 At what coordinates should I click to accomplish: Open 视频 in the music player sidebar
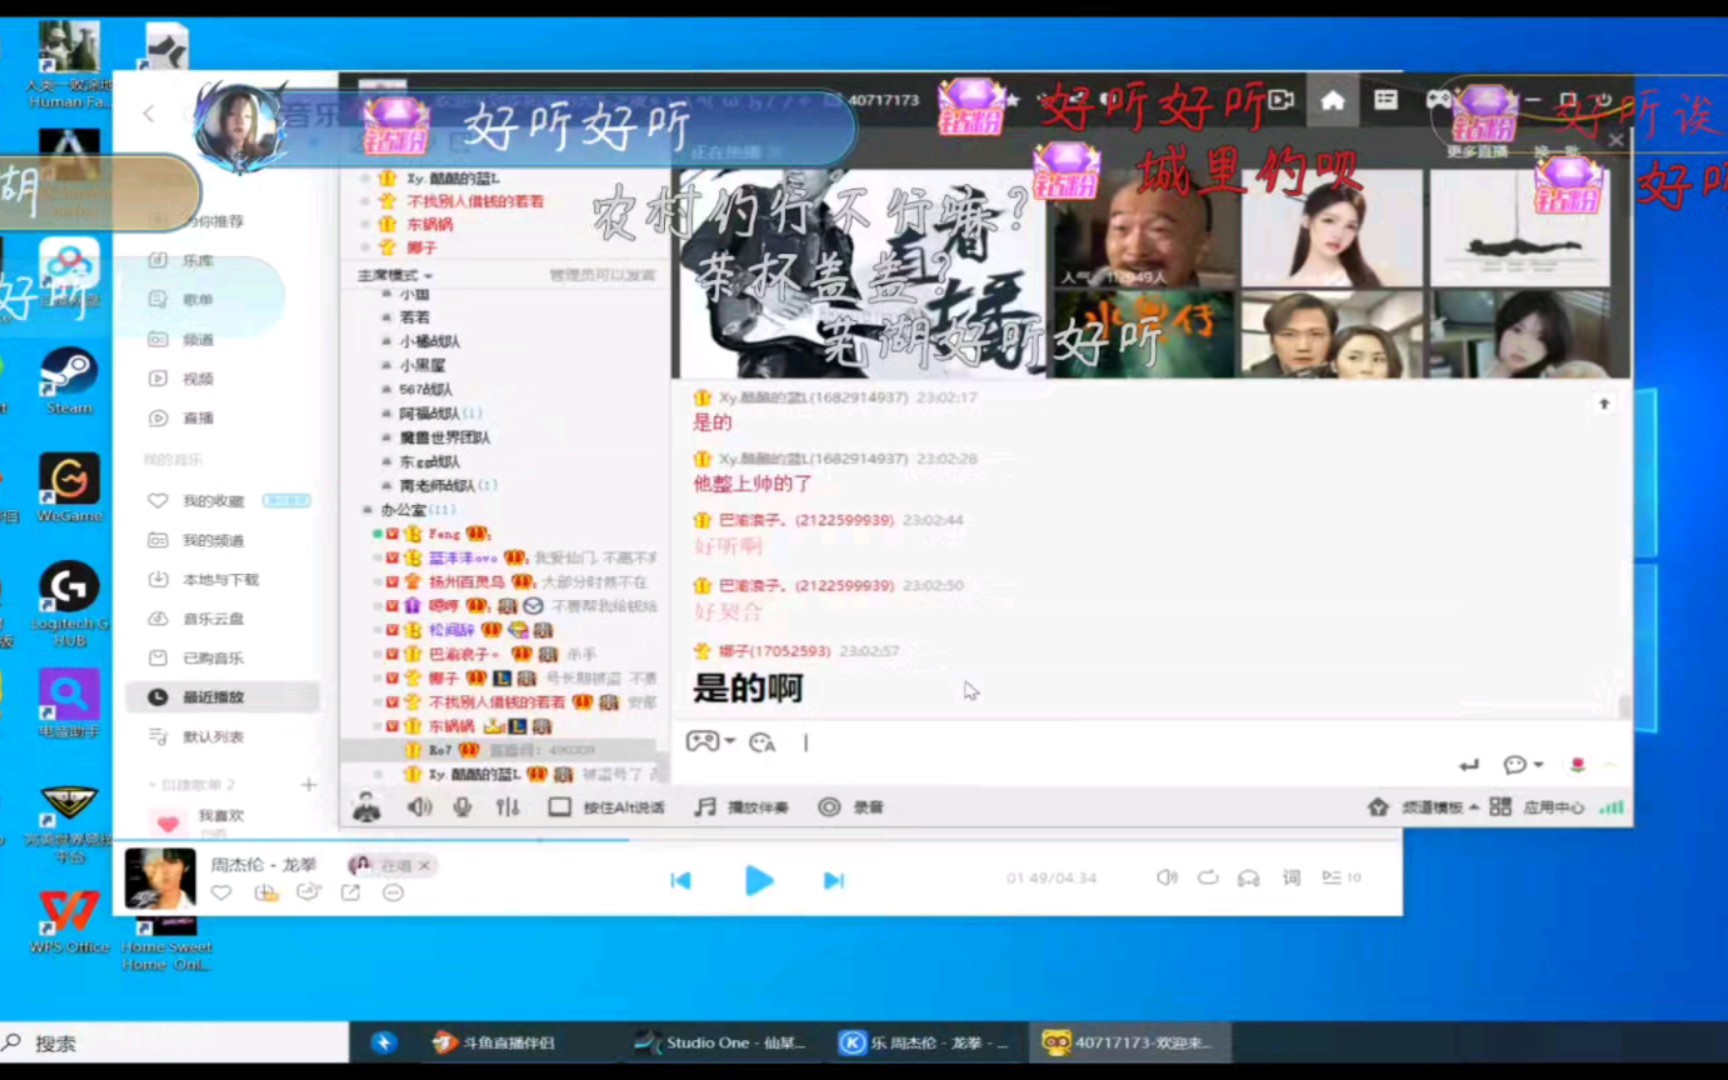coord(198,378)
